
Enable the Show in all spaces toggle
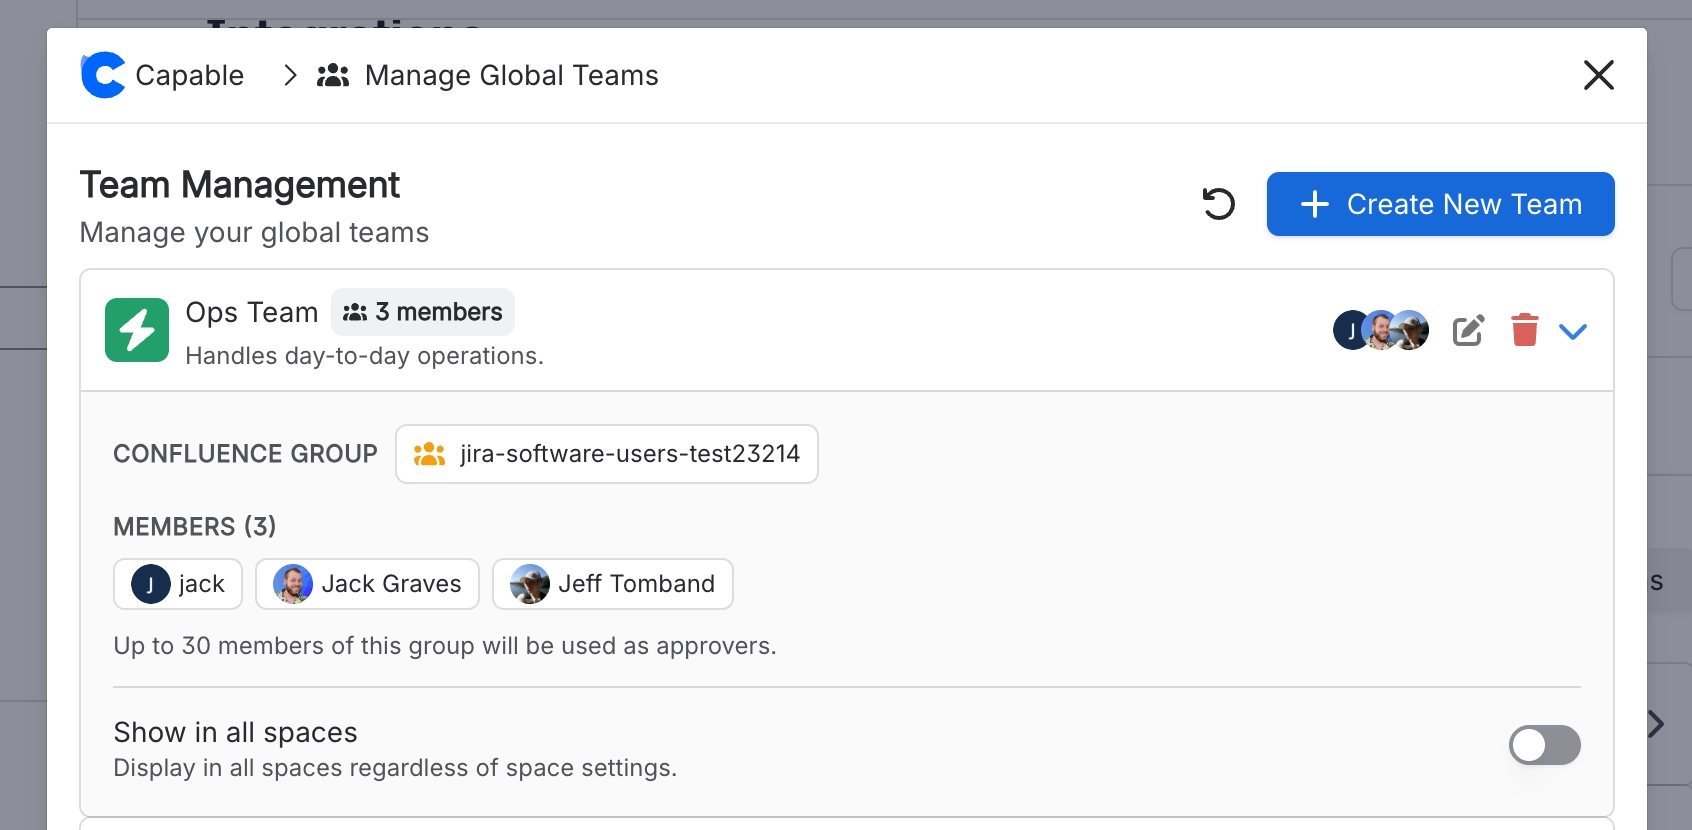1544,745
